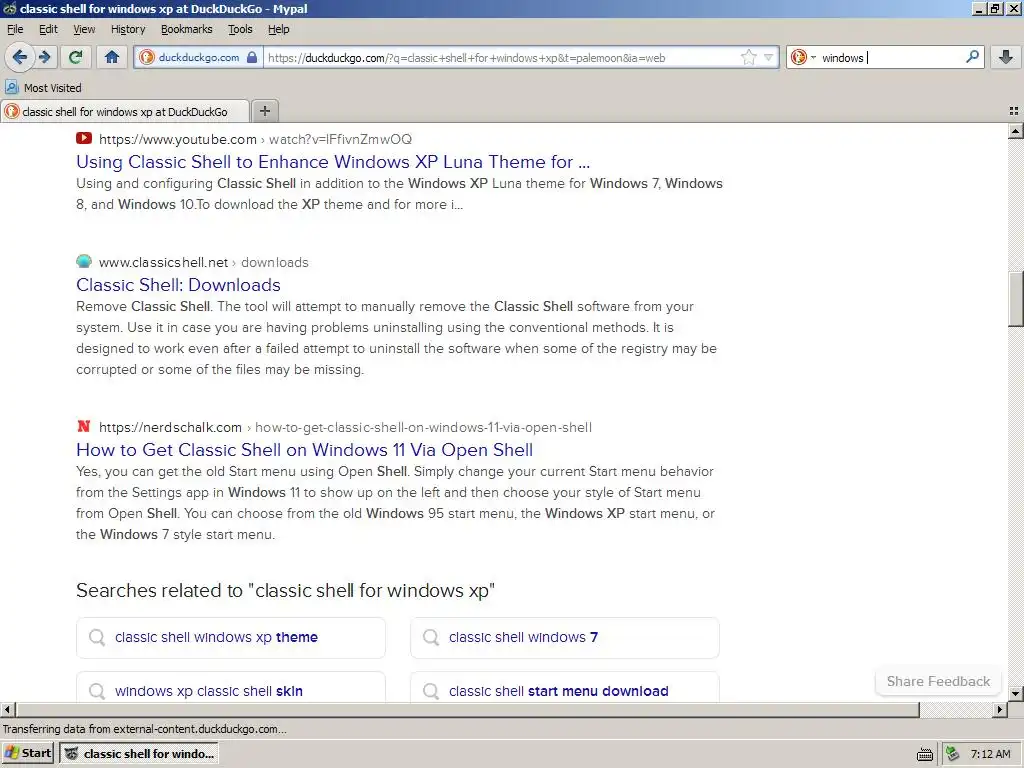Go forward using the Forward arrow button
This screenshot has width=1024, height=768.
[45, 57]
